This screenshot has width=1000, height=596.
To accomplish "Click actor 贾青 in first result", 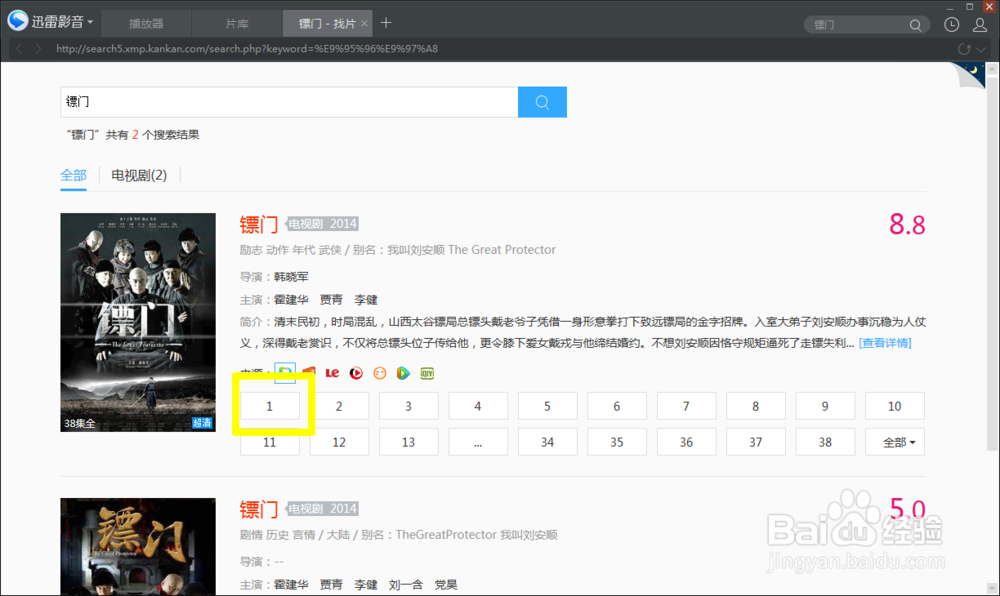I will tap(331, 300).
